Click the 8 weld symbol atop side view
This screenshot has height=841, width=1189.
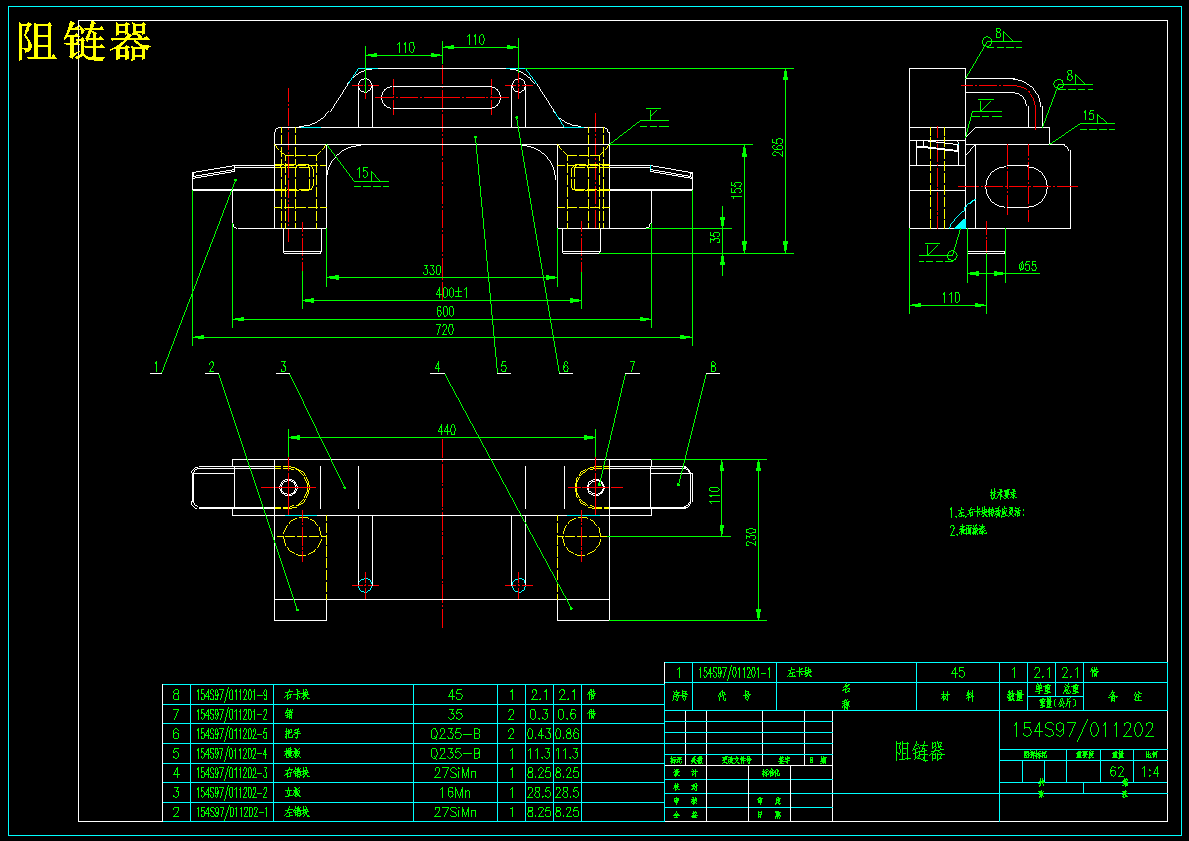[x=999, y=33]
